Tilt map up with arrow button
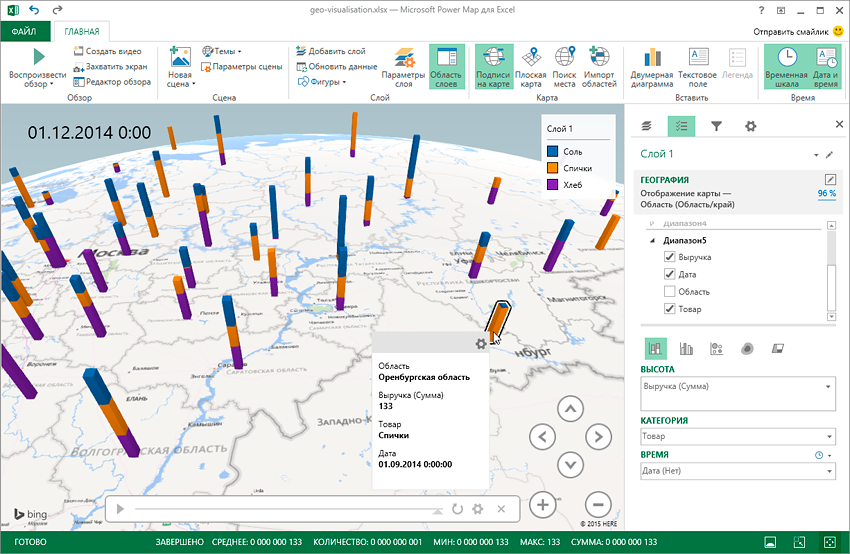This screenshot has height=554, width=850. click(x=570, y=409)
